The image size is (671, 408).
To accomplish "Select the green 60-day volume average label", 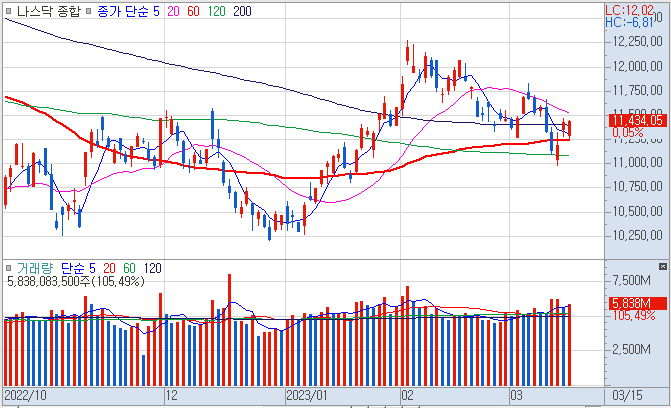I will point(129,268).
